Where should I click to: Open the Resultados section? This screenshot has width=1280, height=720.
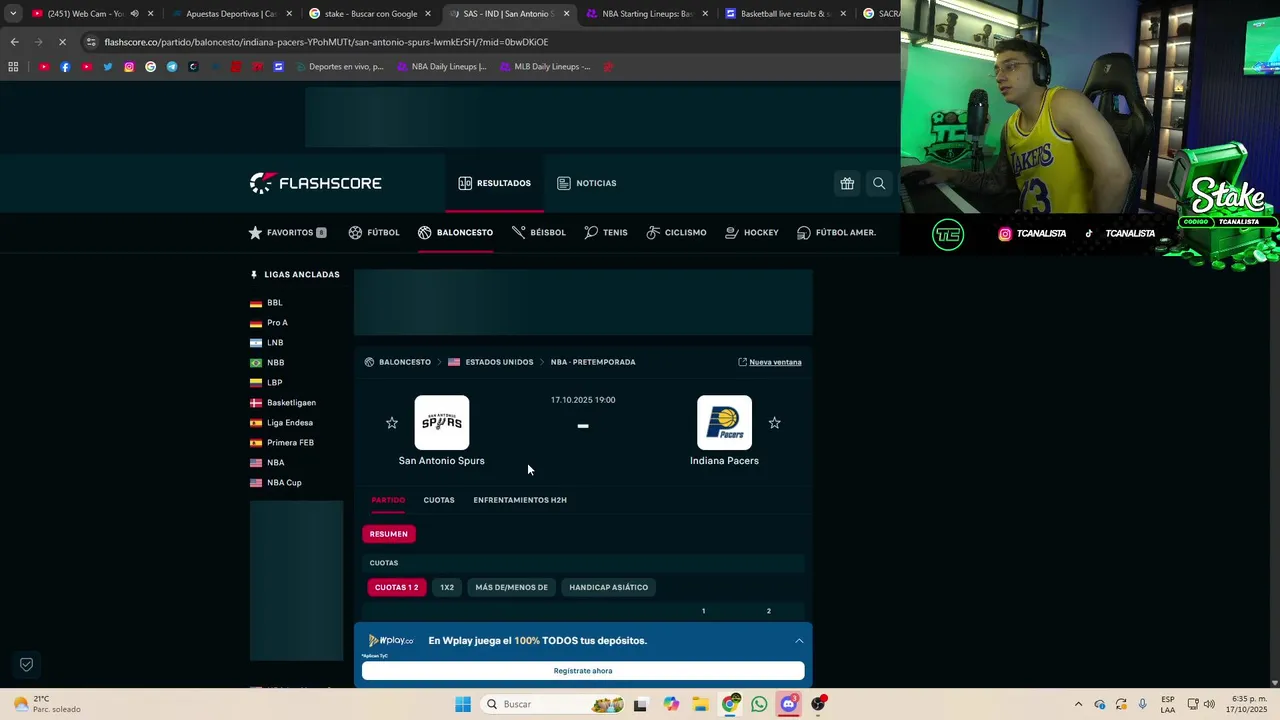[494, 183]
